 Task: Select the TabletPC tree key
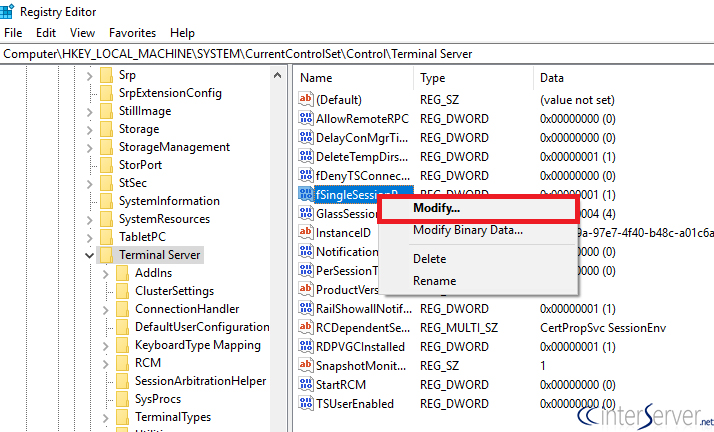(x=142, y=237)
